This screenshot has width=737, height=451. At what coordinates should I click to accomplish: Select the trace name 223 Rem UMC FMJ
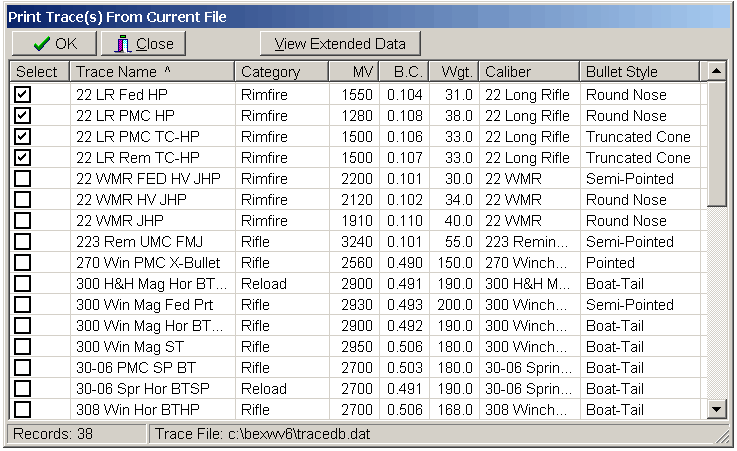[x=140, y=241]
